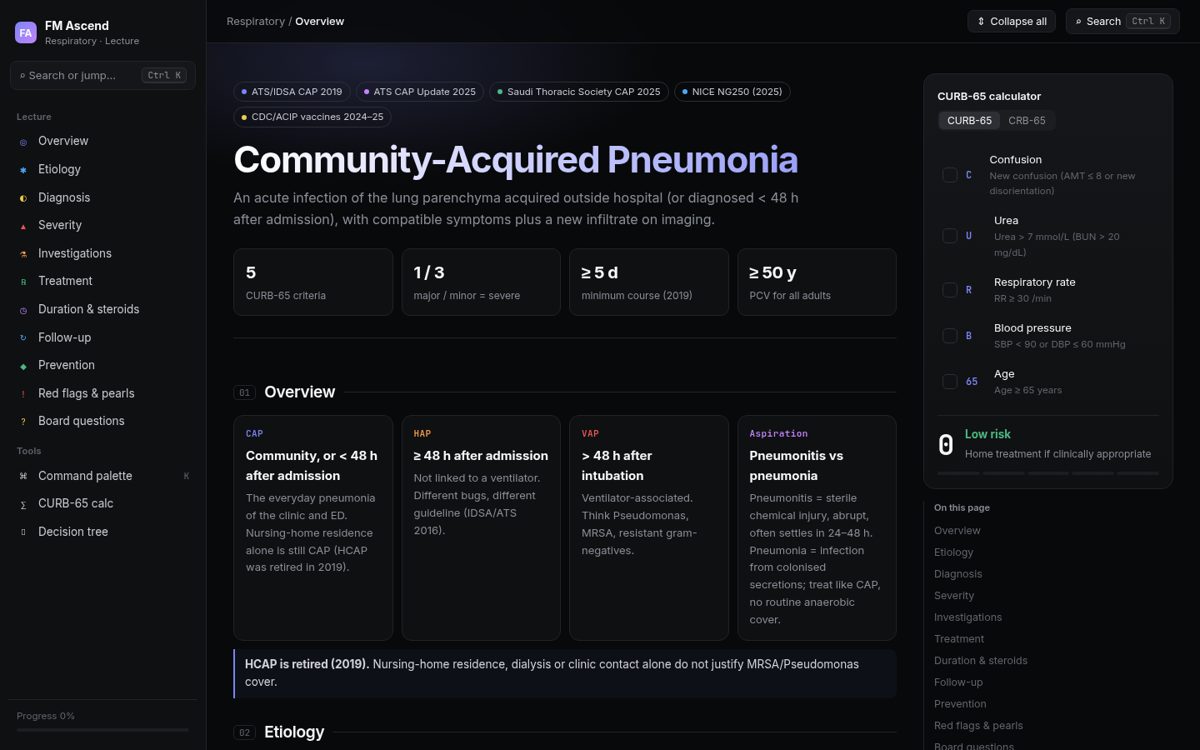Image resolution: width=1200 pixels, height=750 pixels.
Task: Open Follow-up via its sidebar icon
Action: (23, 338)
